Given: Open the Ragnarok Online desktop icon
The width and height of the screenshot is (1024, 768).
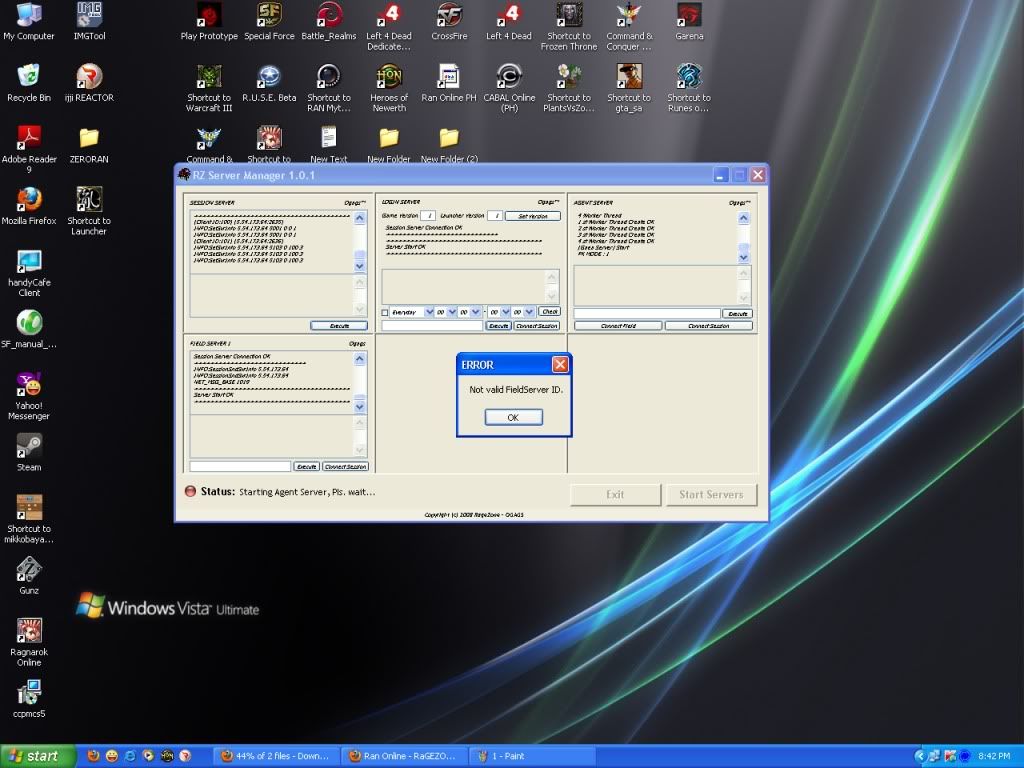Looking at the screenshot, I should click(29, 632).
